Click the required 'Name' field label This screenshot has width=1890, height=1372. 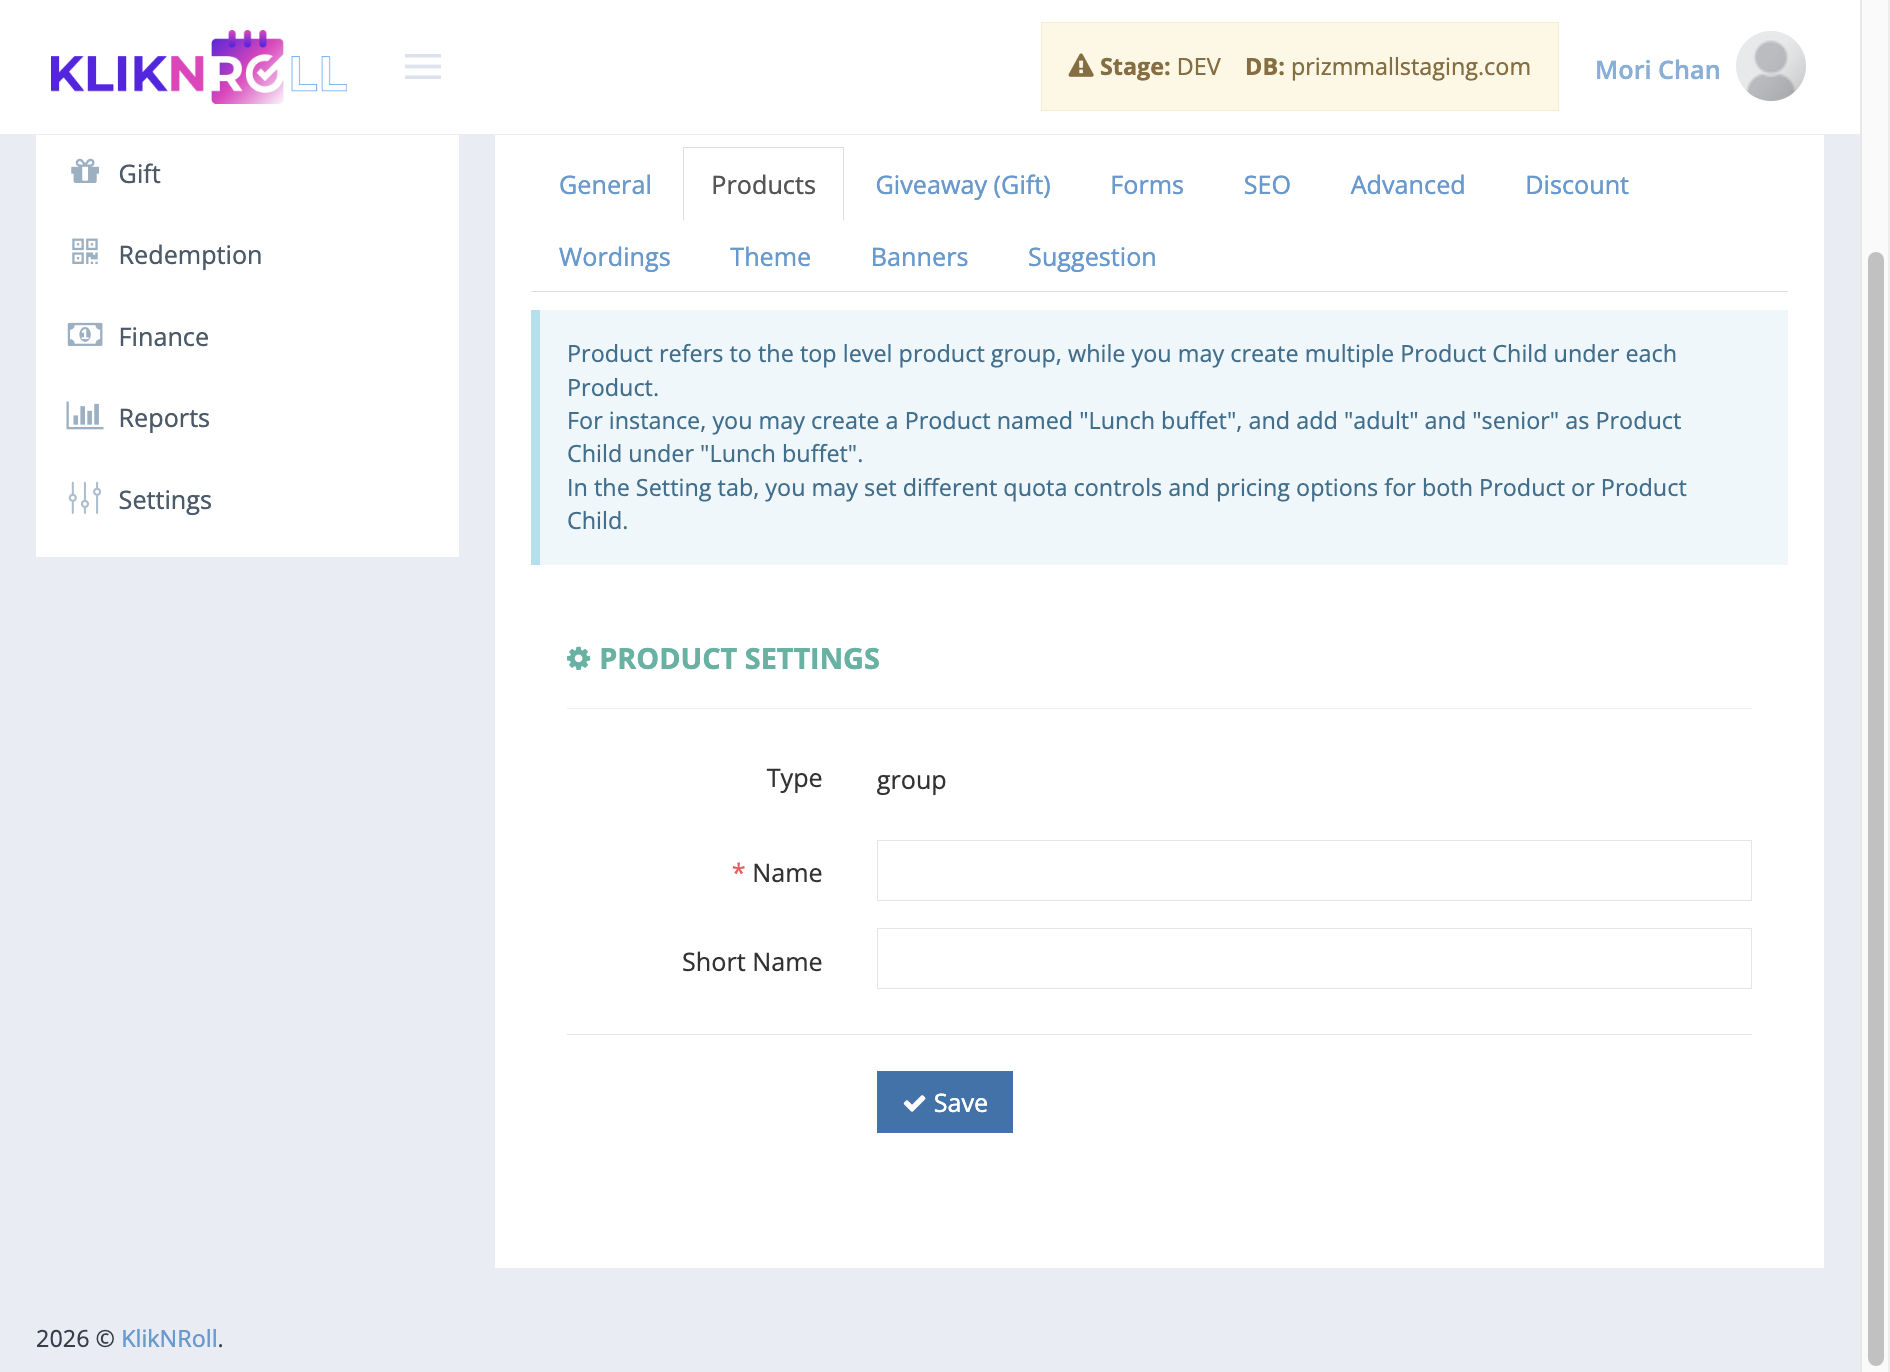(776, 872)
